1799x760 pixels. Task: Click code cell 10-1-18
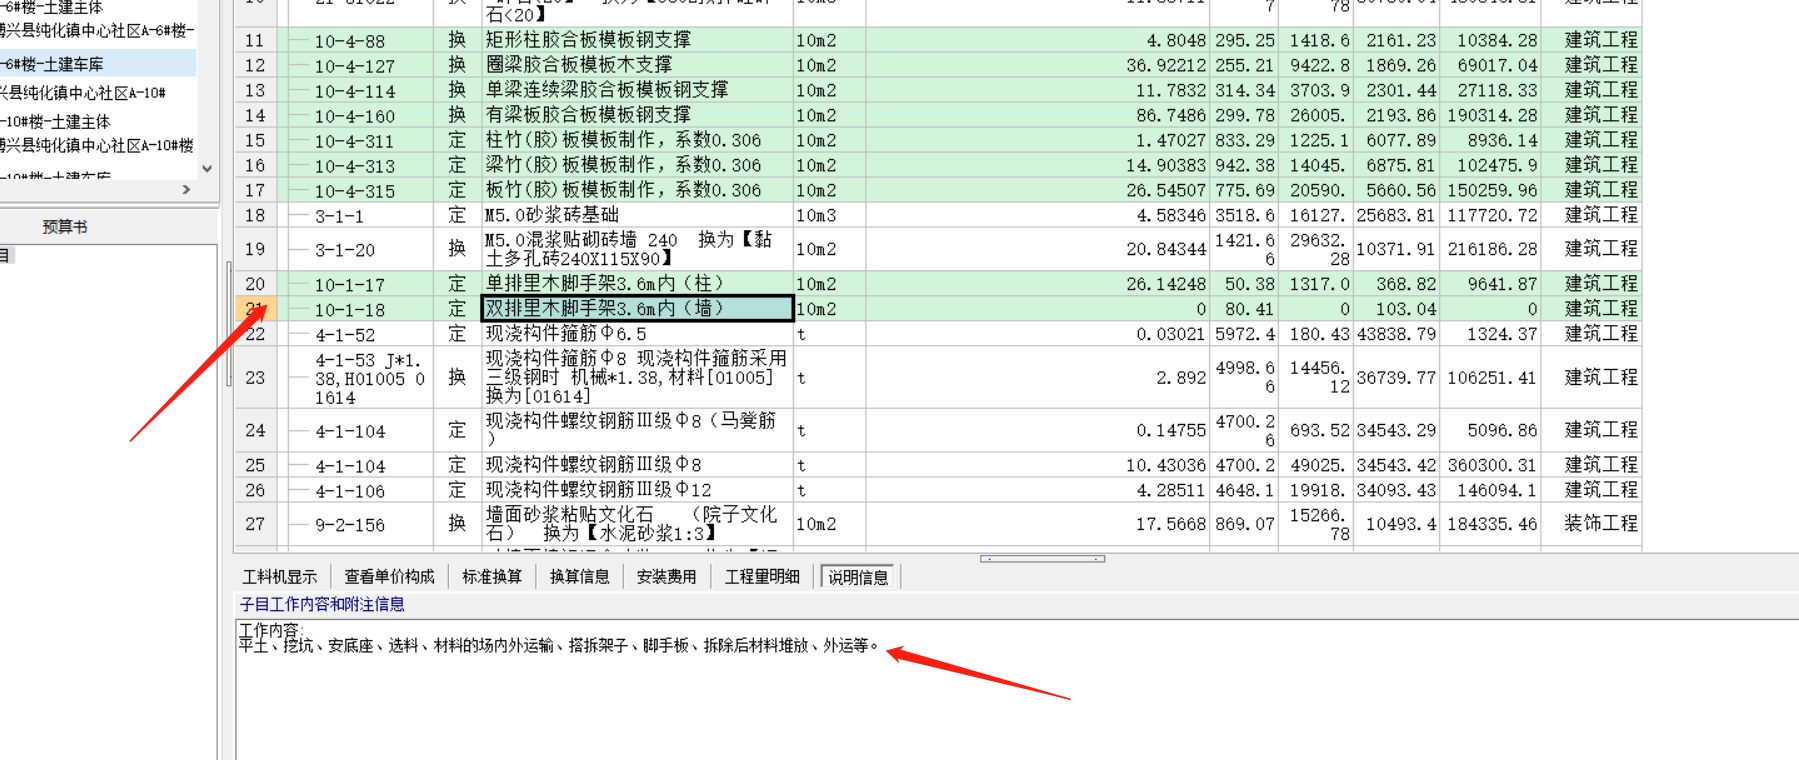pos(360,310)
